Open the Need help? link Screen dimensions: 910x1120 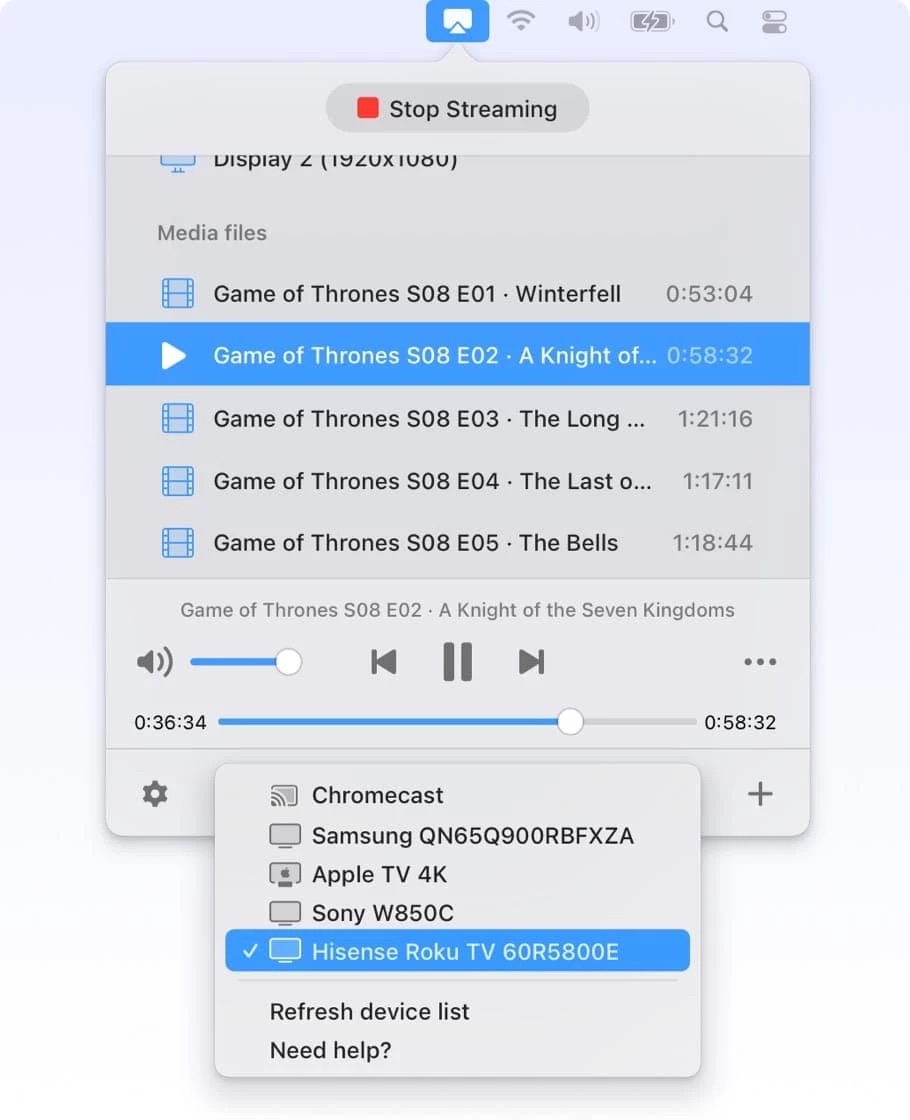(330, 1050)
